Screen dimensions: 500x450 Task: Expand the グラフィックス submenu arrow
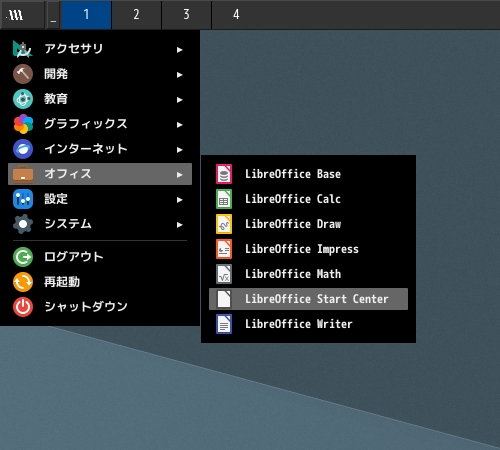[180, 125]
